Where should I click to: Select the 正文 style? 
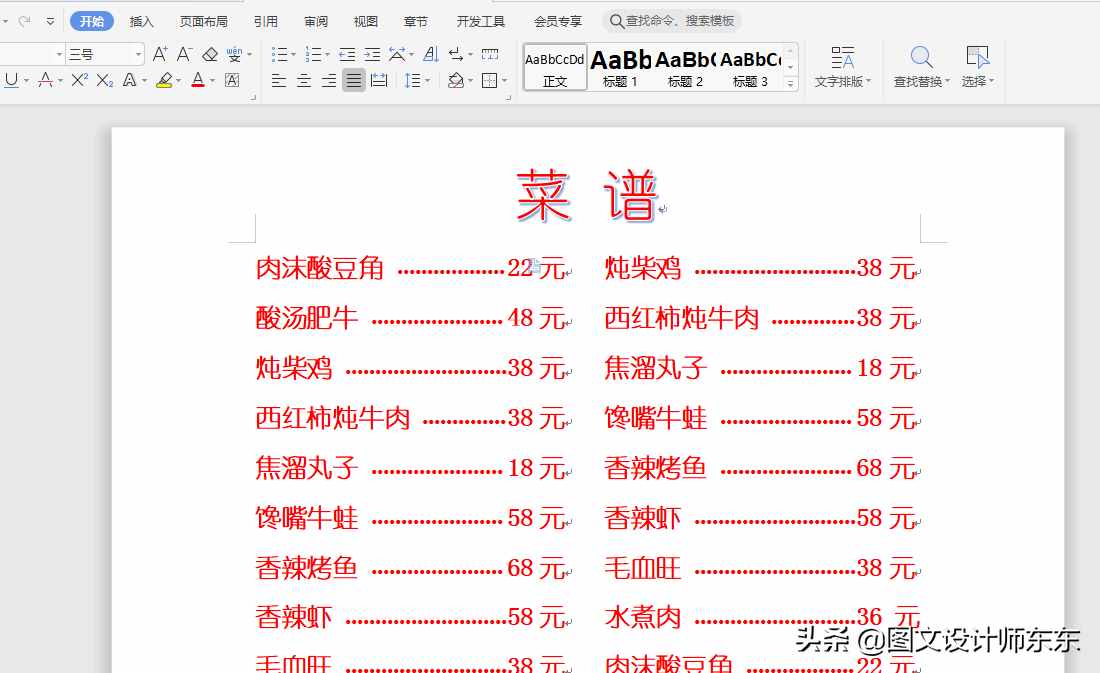554,68
